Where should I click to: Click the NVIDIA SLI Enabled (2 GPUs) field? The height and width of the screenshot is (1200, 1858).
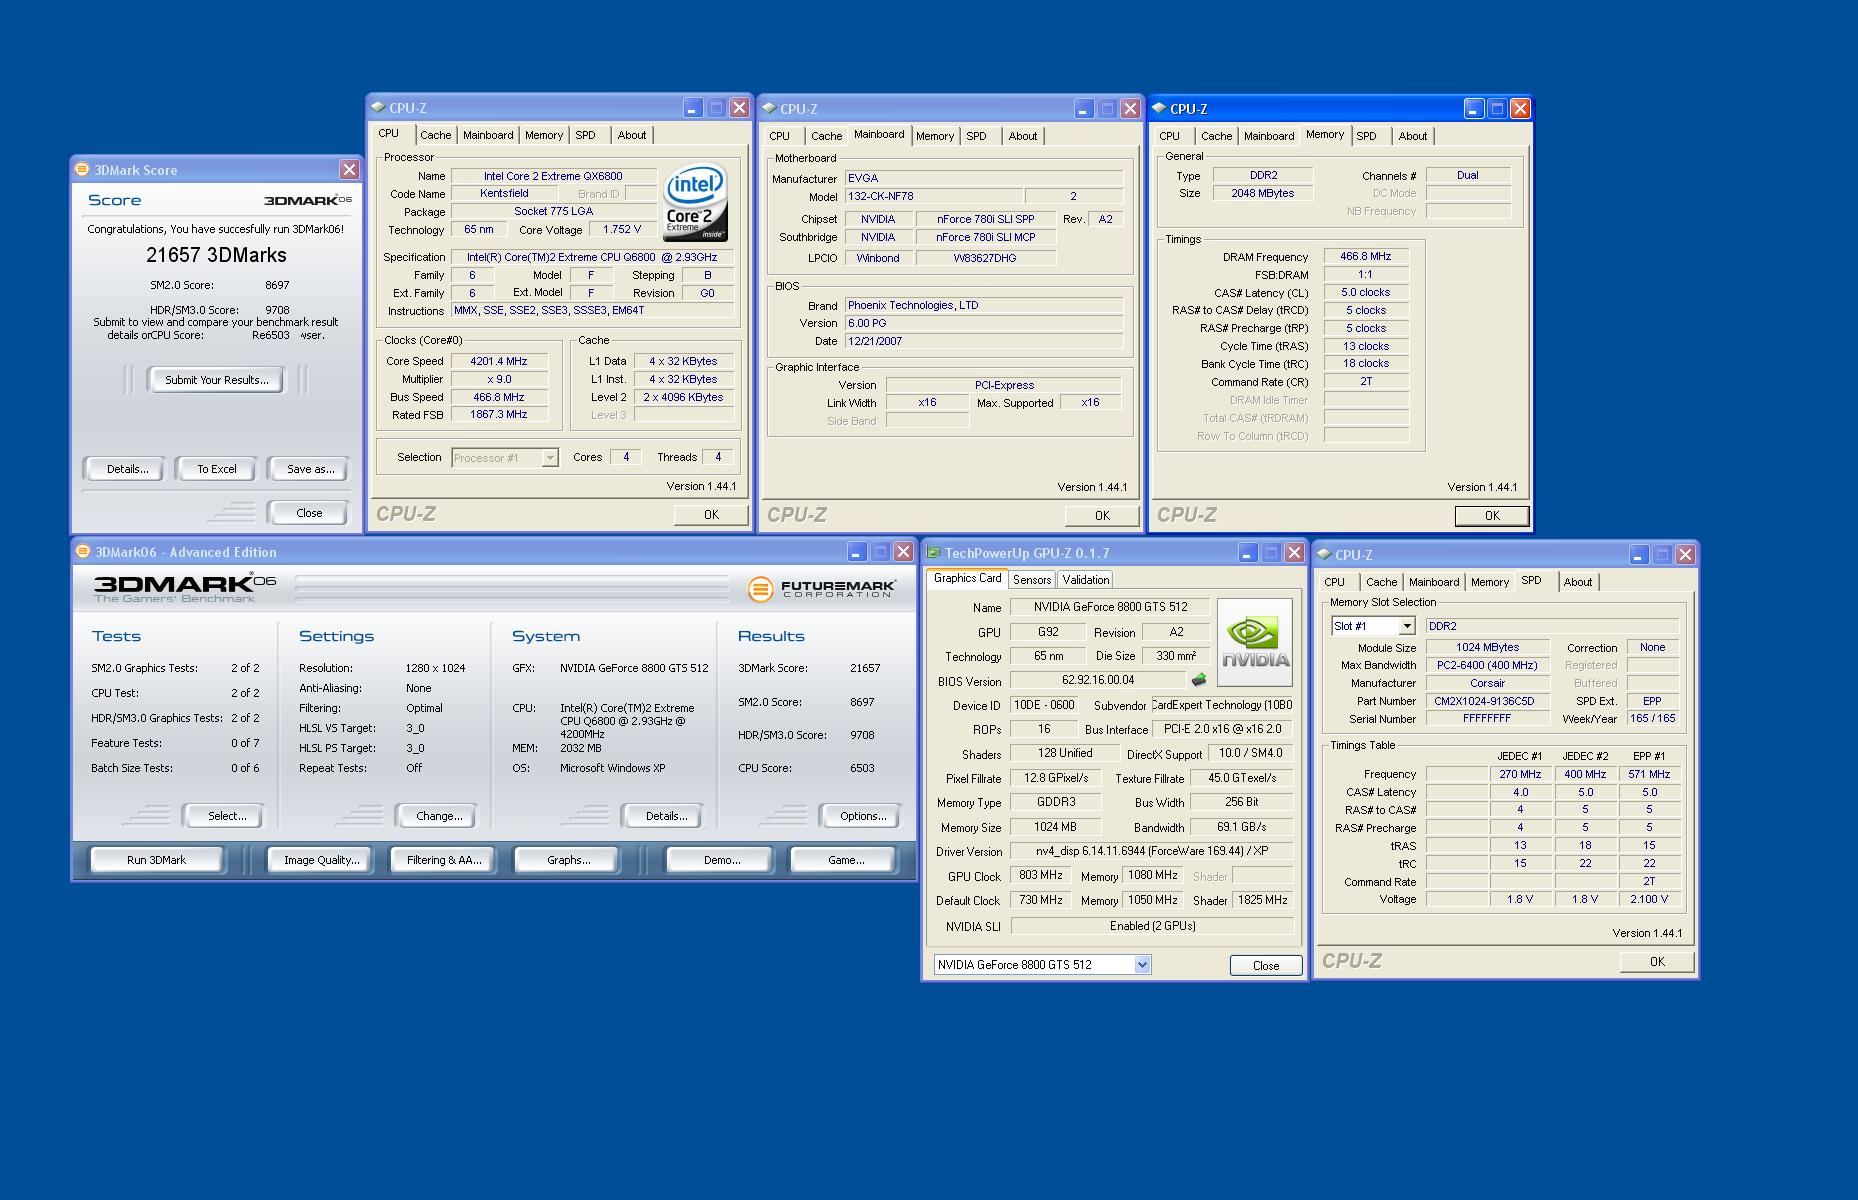click(1152, 926)
